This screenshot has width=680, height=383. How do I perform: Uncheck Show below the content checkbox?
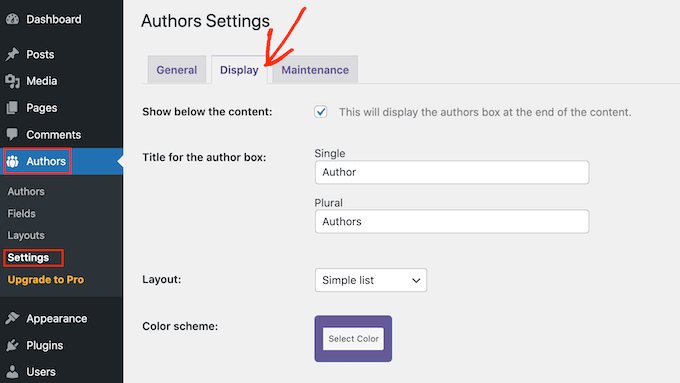[321, 112]
